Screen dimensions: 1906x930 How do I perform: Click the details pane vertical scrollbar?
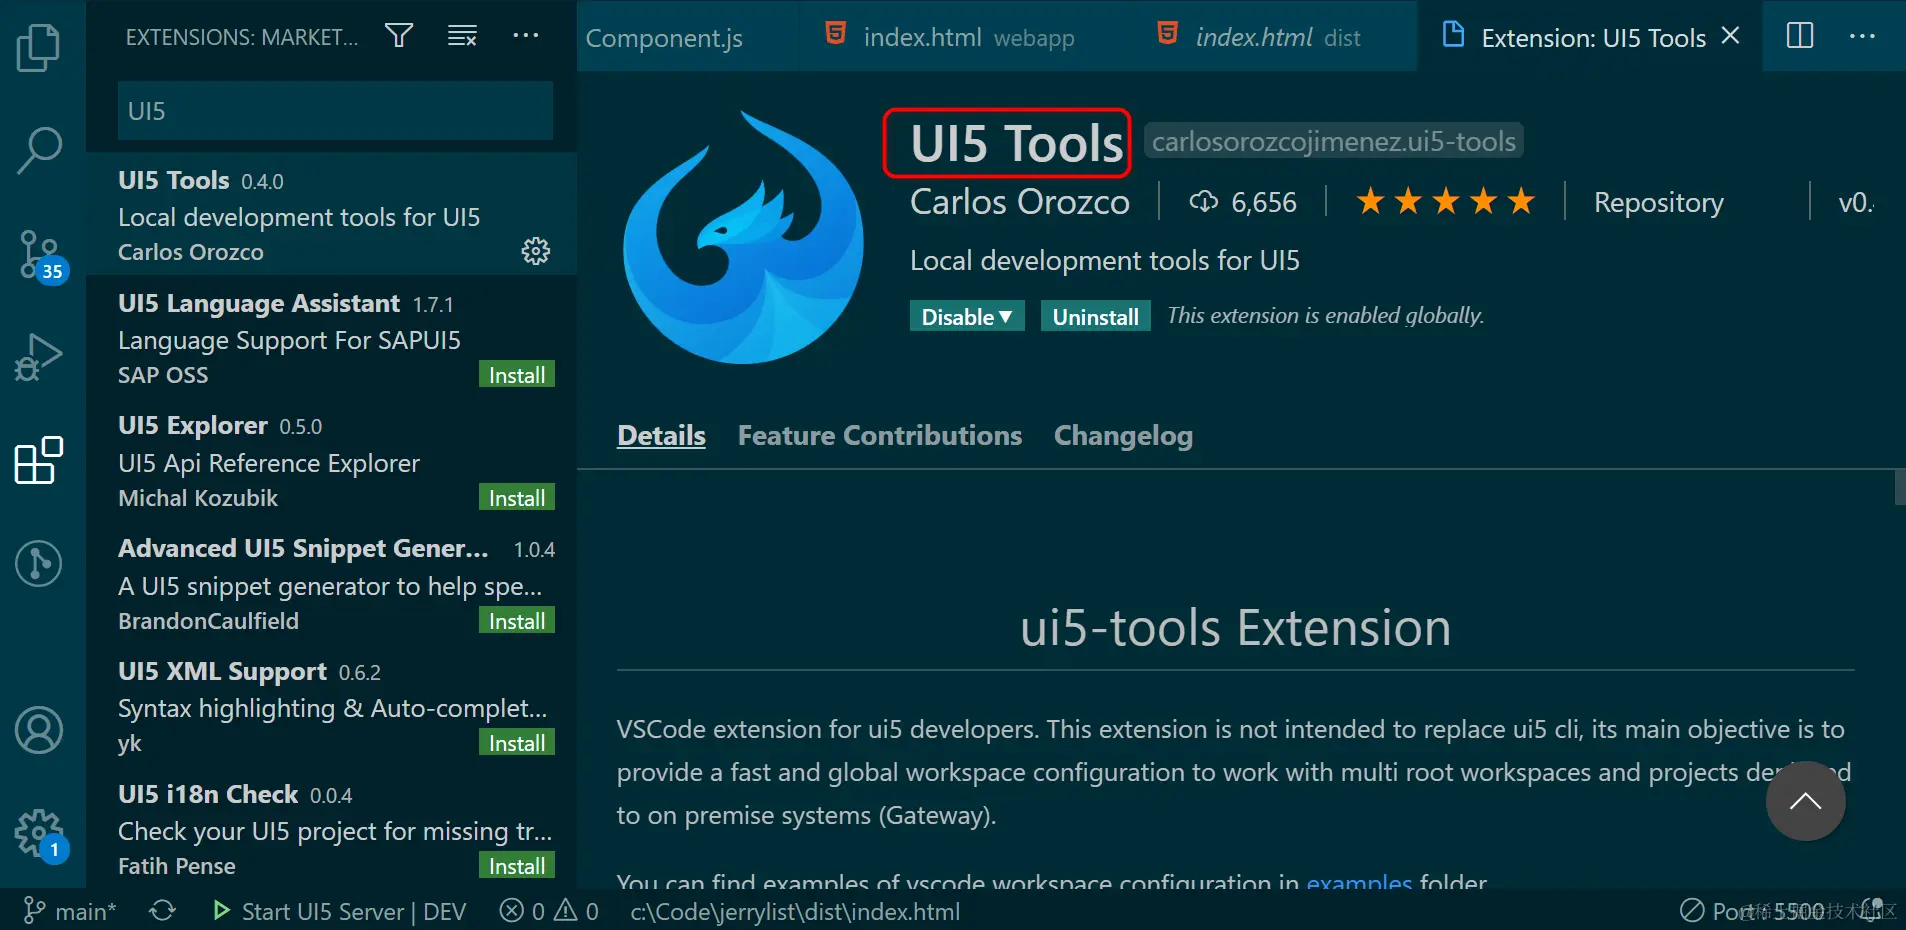tap(1900, 488)
